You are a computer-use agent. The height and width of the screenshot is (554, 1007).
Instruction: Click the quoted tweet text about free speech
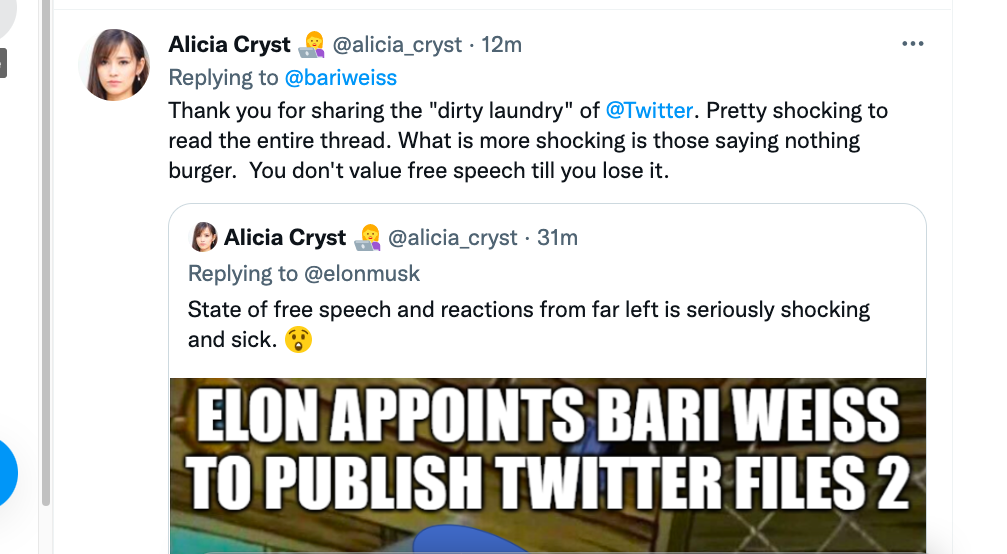pos(529,324)
